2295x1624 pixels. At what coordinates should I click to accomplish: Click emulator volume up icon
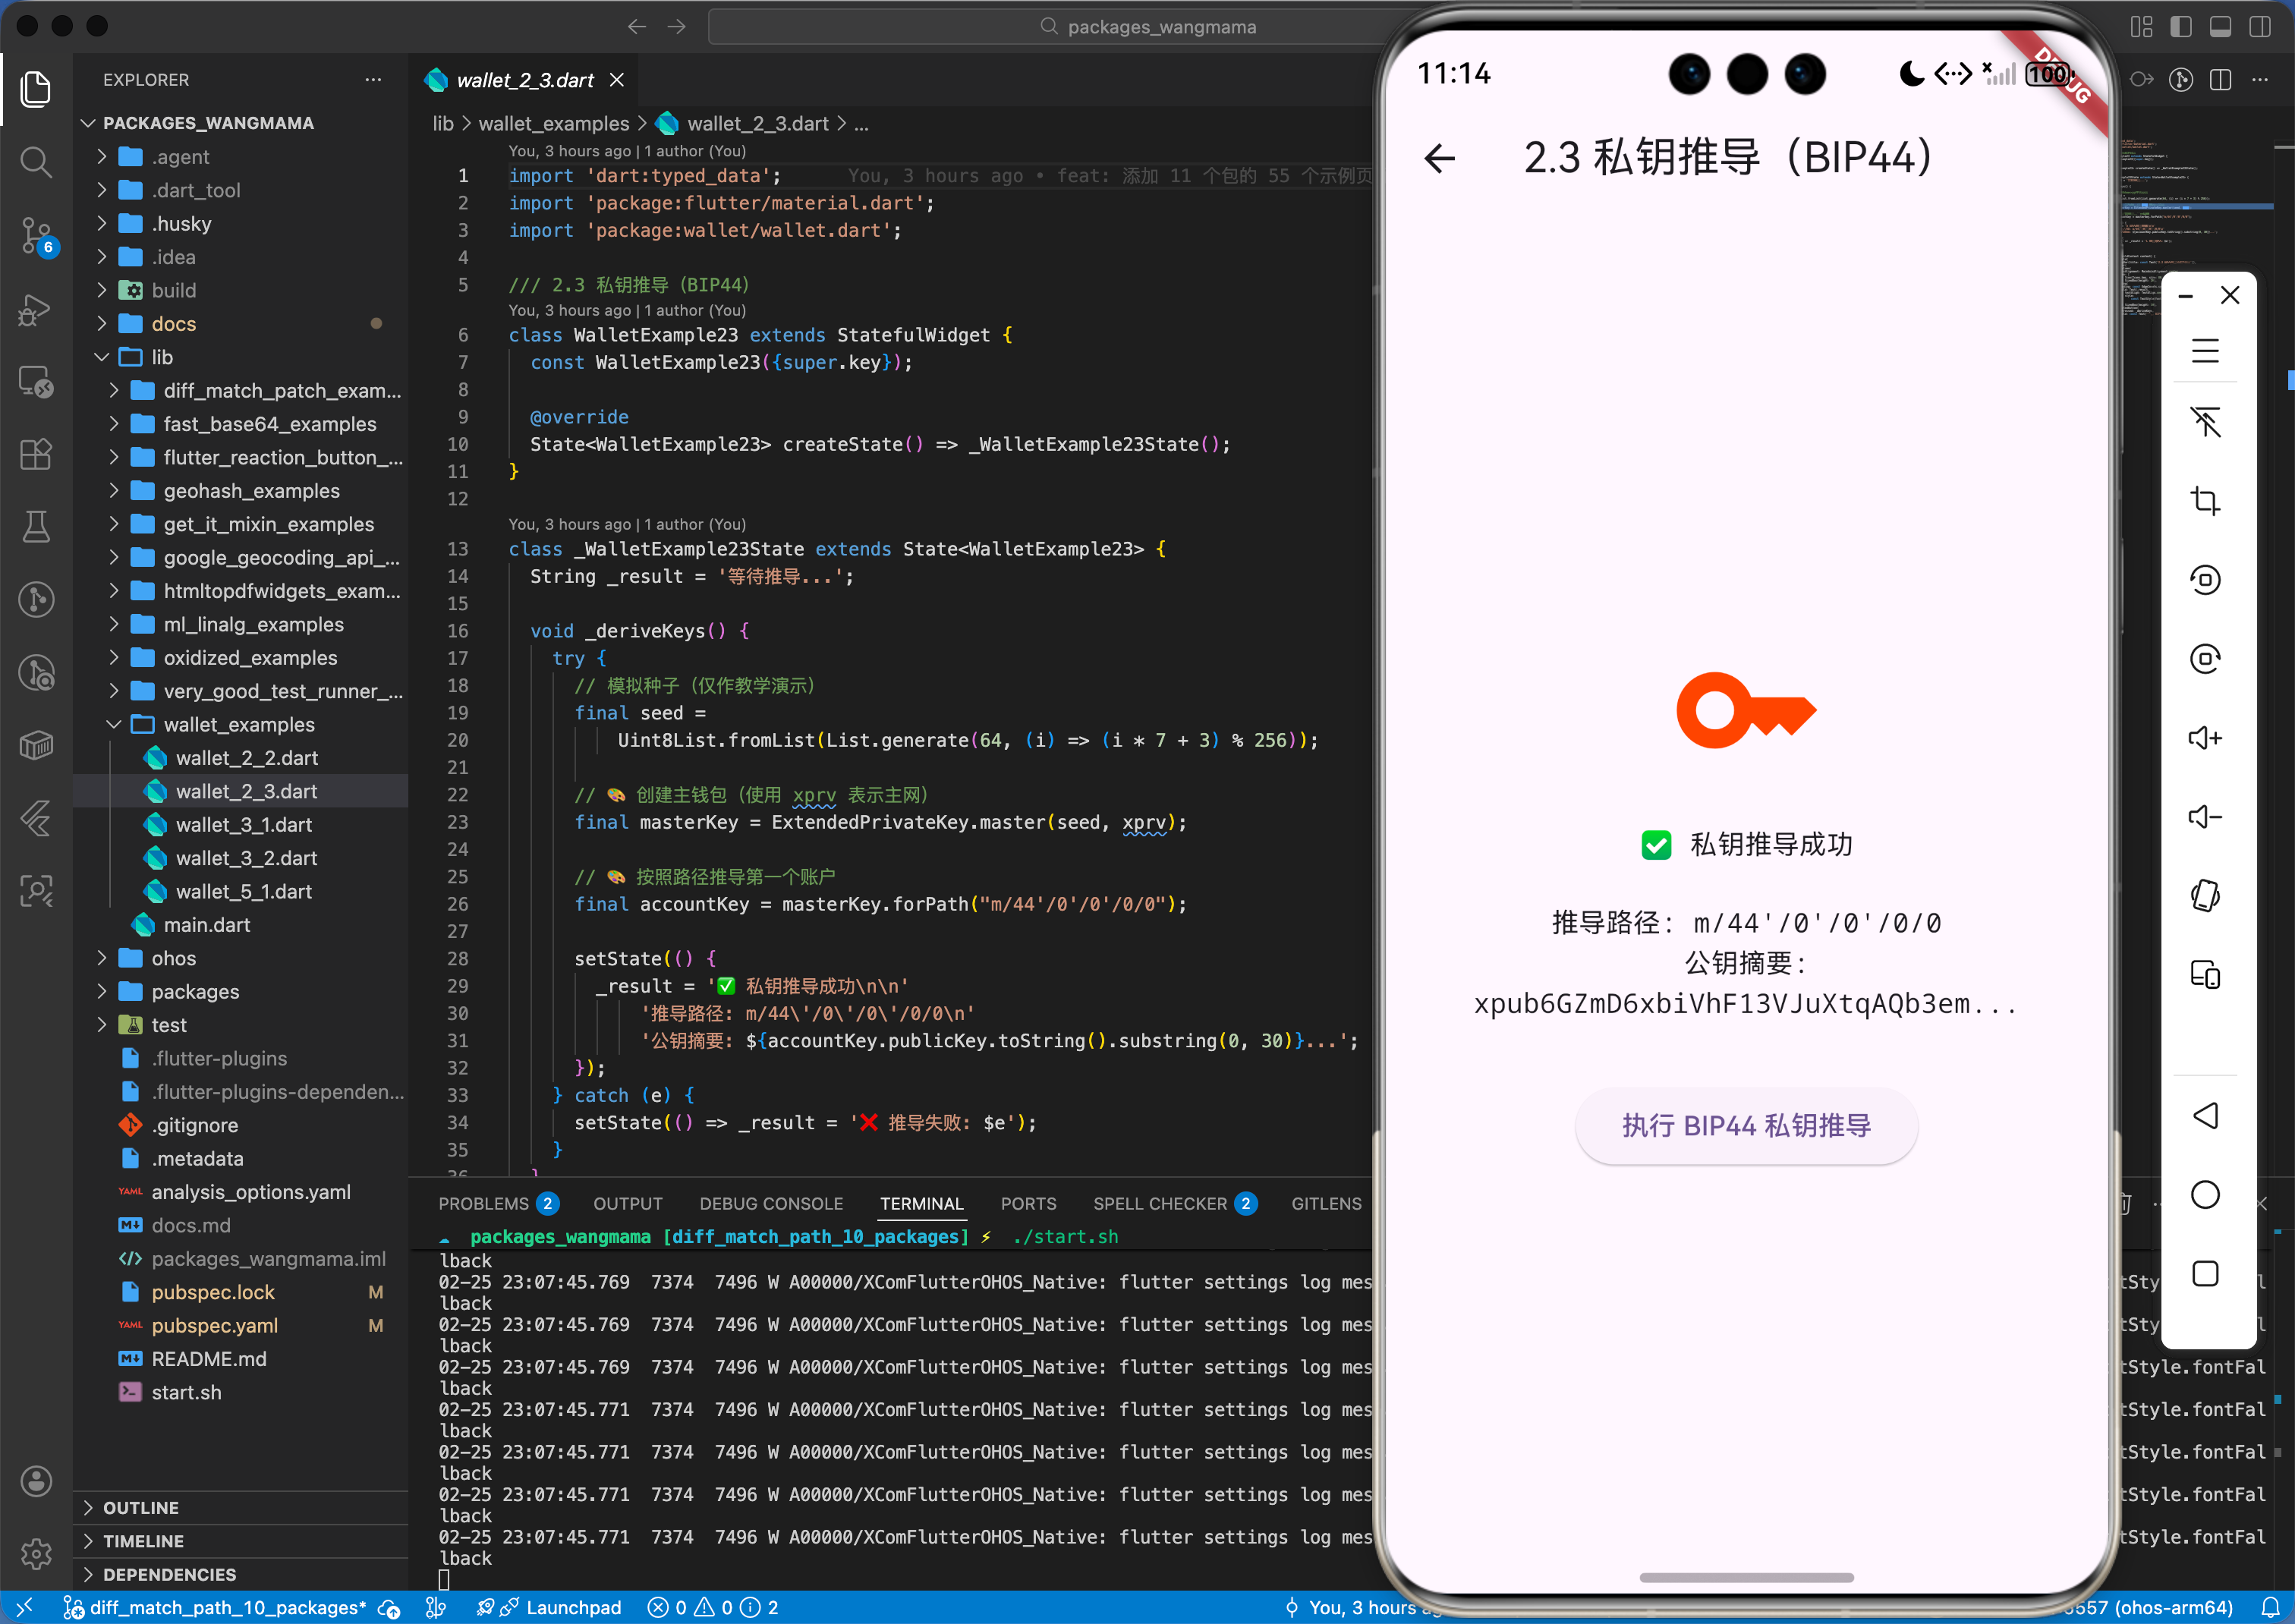[2204, 738]
